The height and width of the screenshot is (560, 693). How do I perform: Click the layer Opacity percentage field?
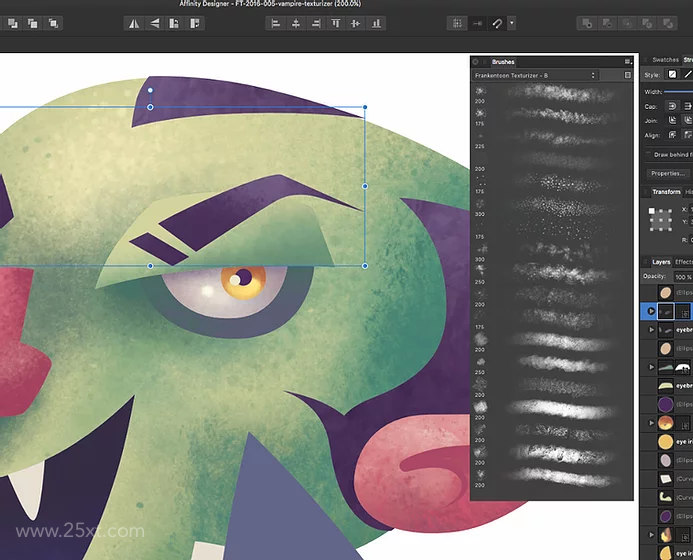[683, 277]
